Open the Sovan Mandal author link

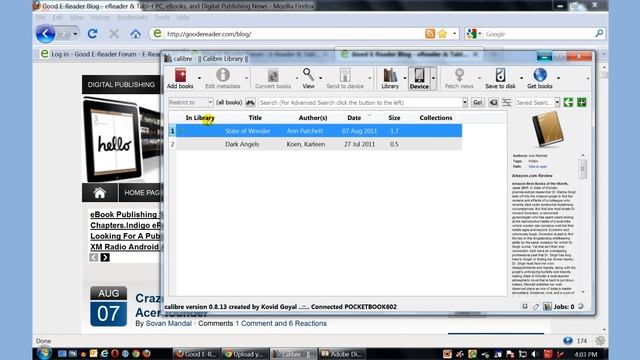pos(169,323)
